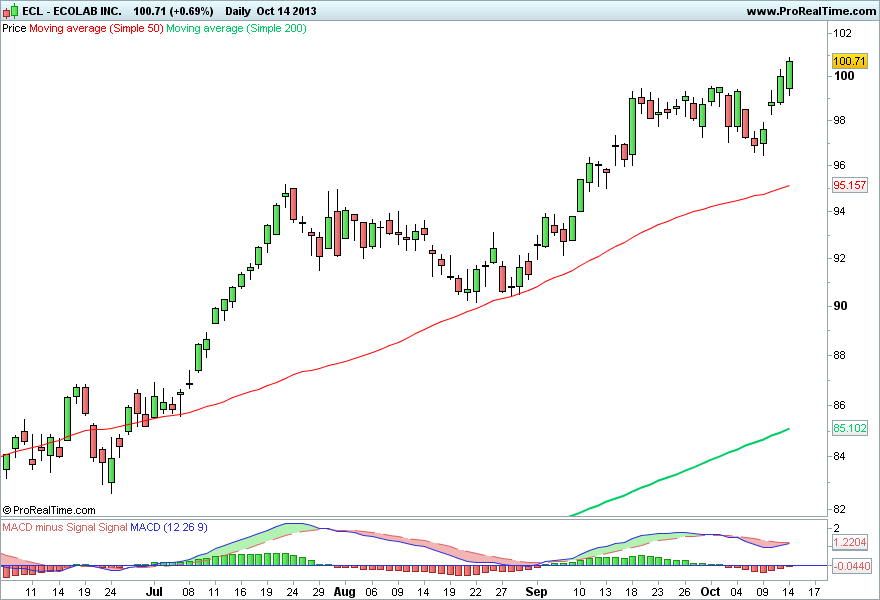Click the '100.71 (+0.69%)' price change text
Image resolution: width=880 pixels, height=600 pixels.
click(173, 11)
